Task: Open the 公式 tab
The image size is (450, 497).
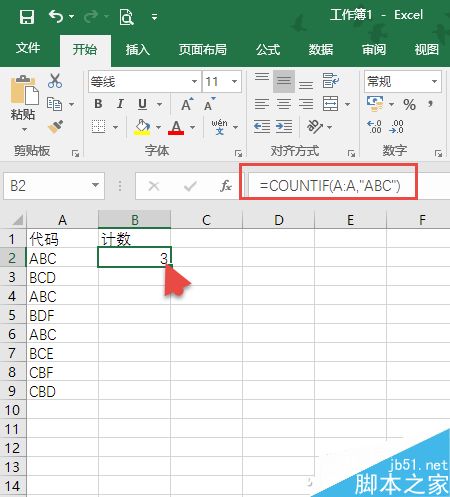Action: pyautogui.click(x=268, y=50)
